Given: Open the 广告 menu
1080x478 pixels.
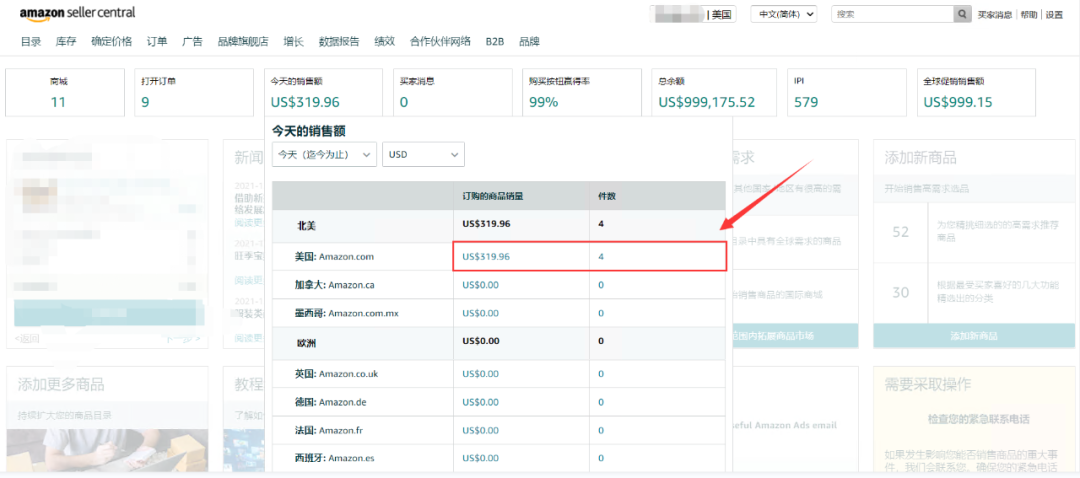Looking at the screenshot, I should point(192,42).
